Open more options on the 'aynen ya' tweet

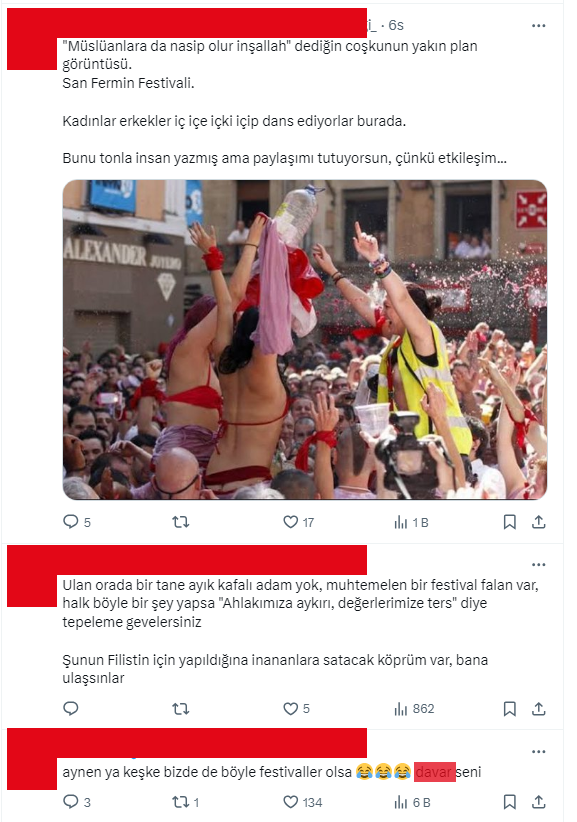539,752
